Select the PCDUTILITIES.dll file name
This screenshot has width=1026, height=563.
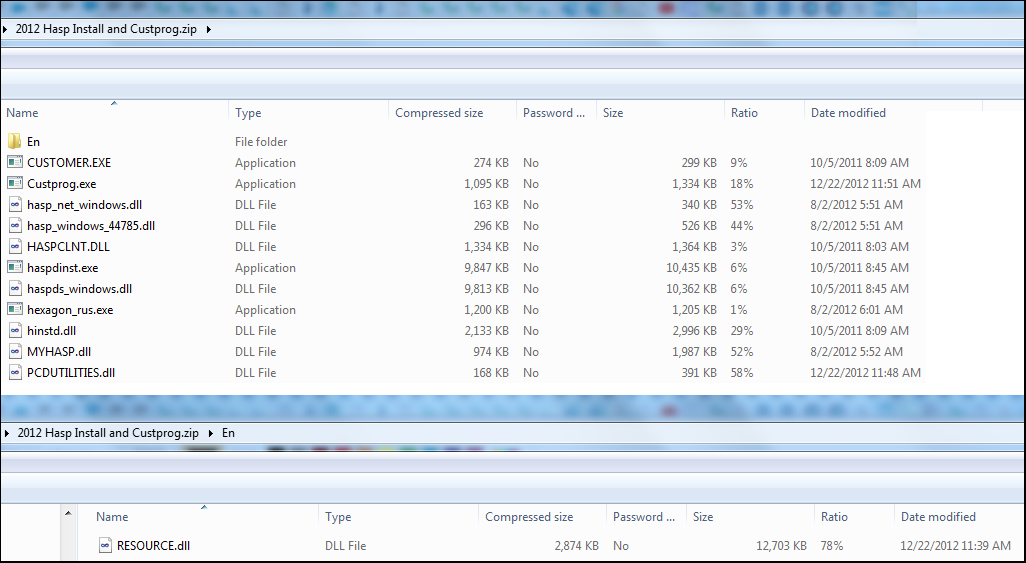click(x=71, y=372)
